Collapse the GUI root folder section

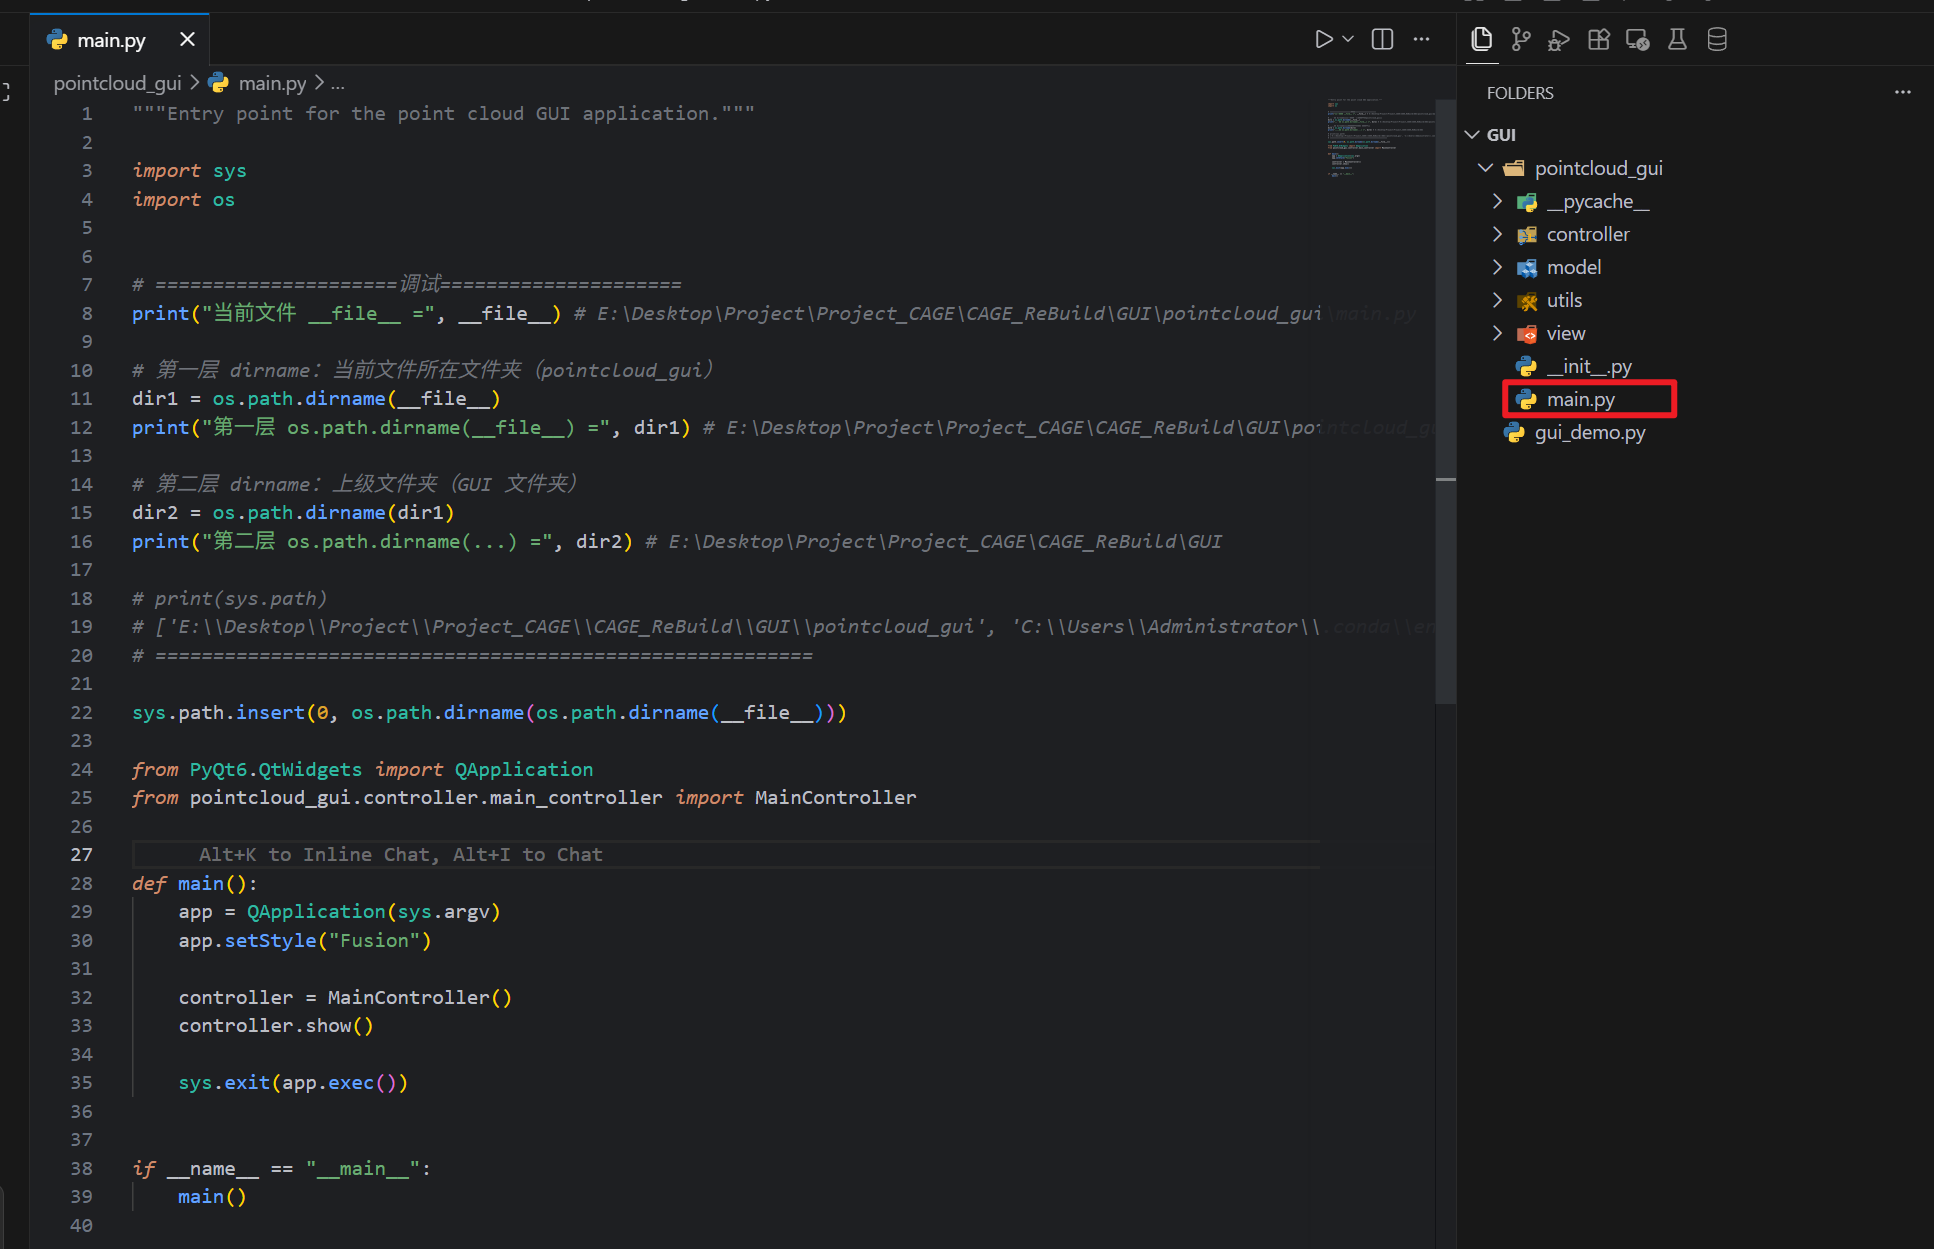point(1472,134)
